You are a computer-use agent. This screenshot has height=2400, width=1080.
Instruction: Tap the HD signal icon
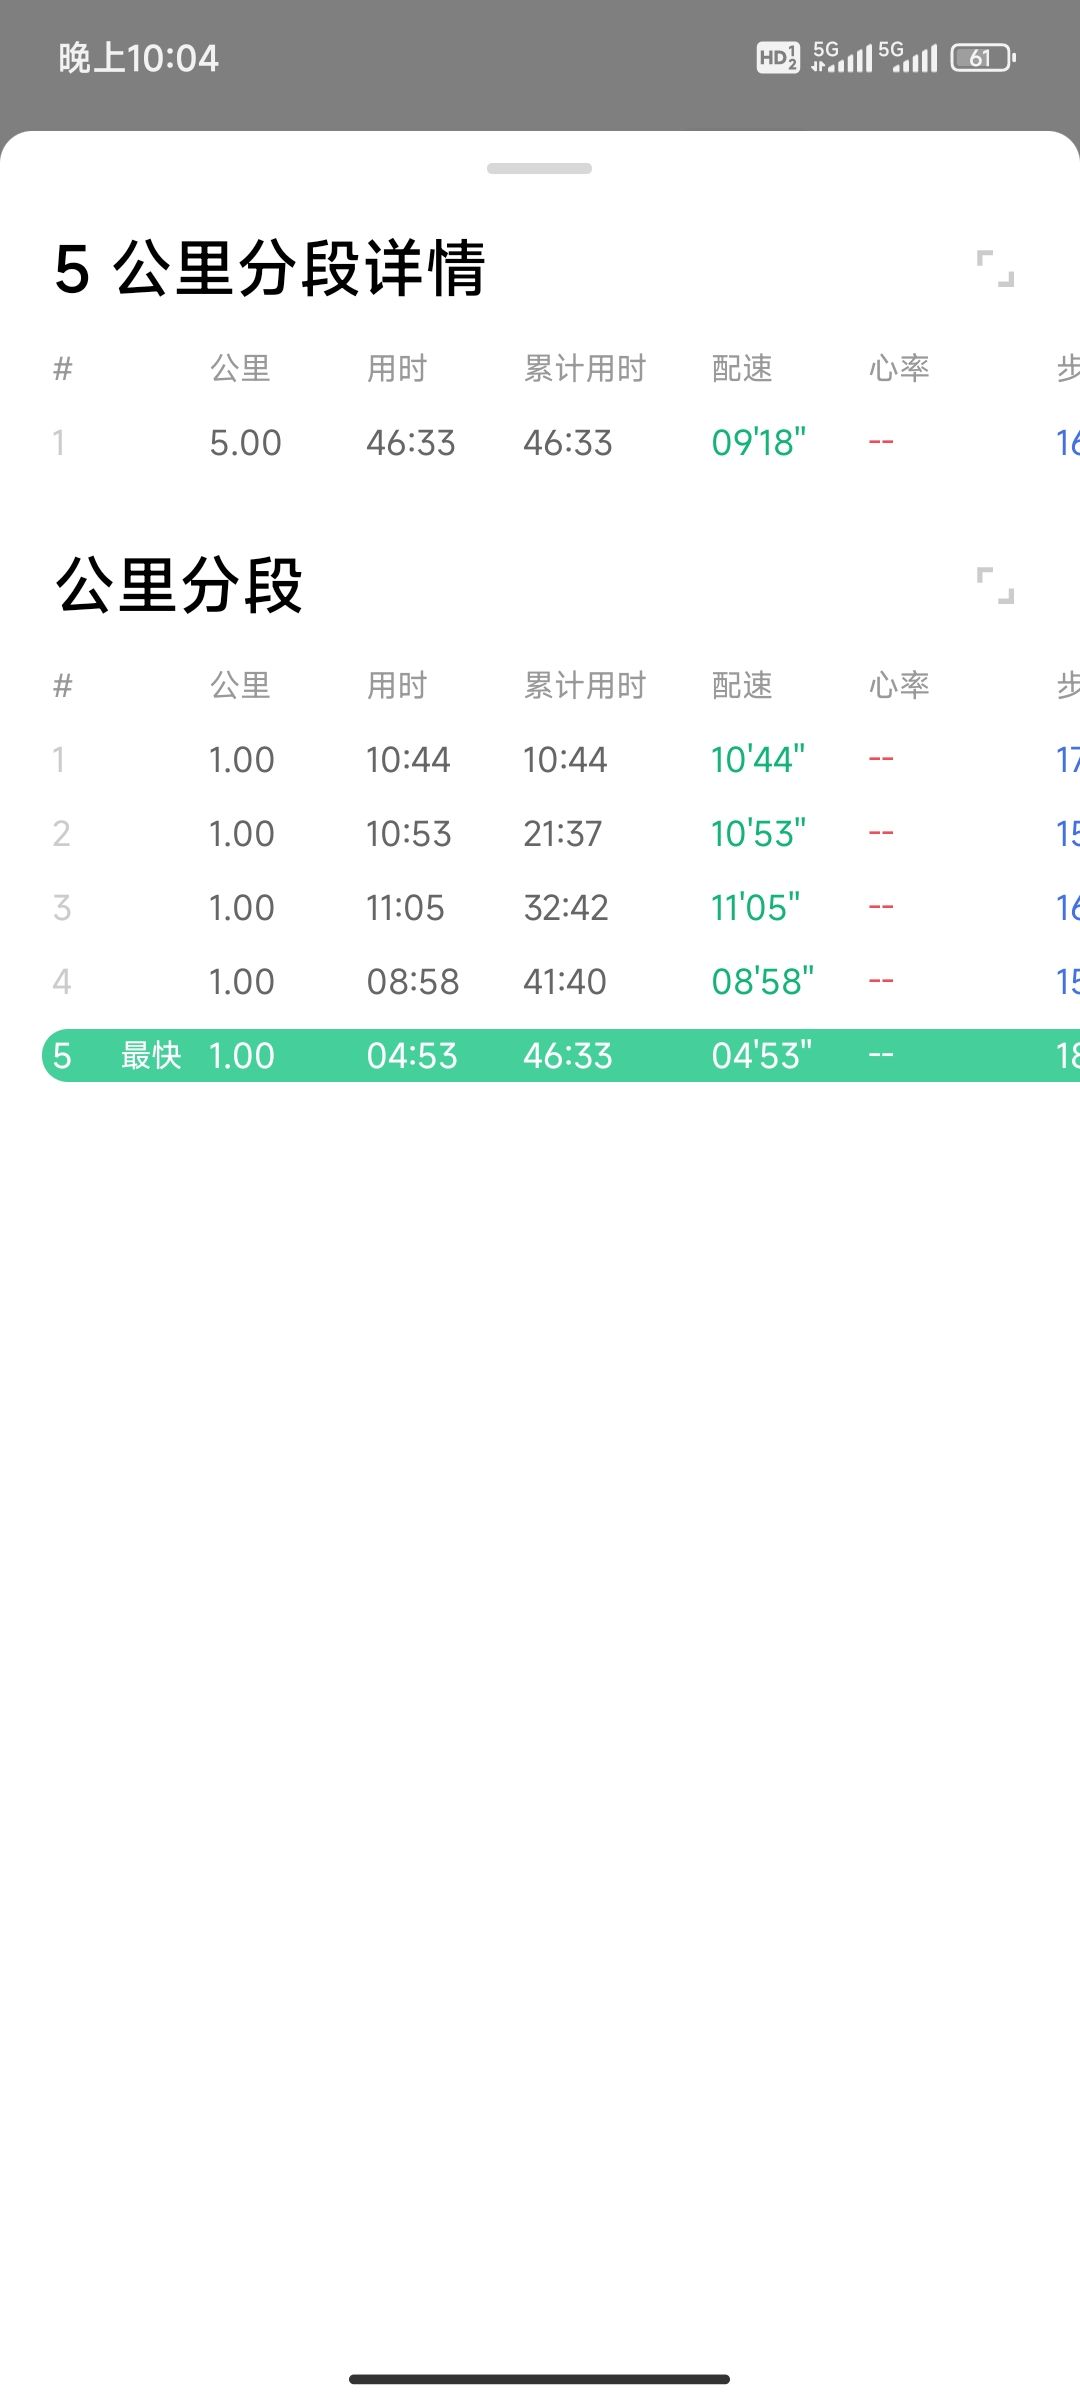(777, 58)
